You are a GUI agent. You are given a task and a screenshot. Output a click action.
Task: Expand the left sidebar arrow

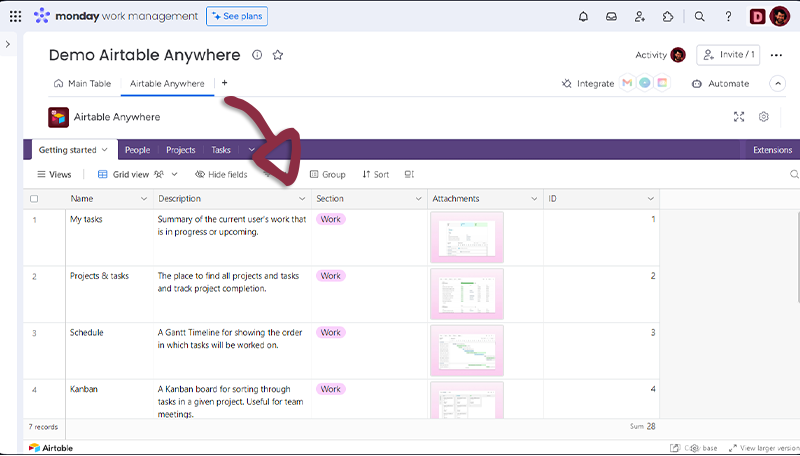8,44
